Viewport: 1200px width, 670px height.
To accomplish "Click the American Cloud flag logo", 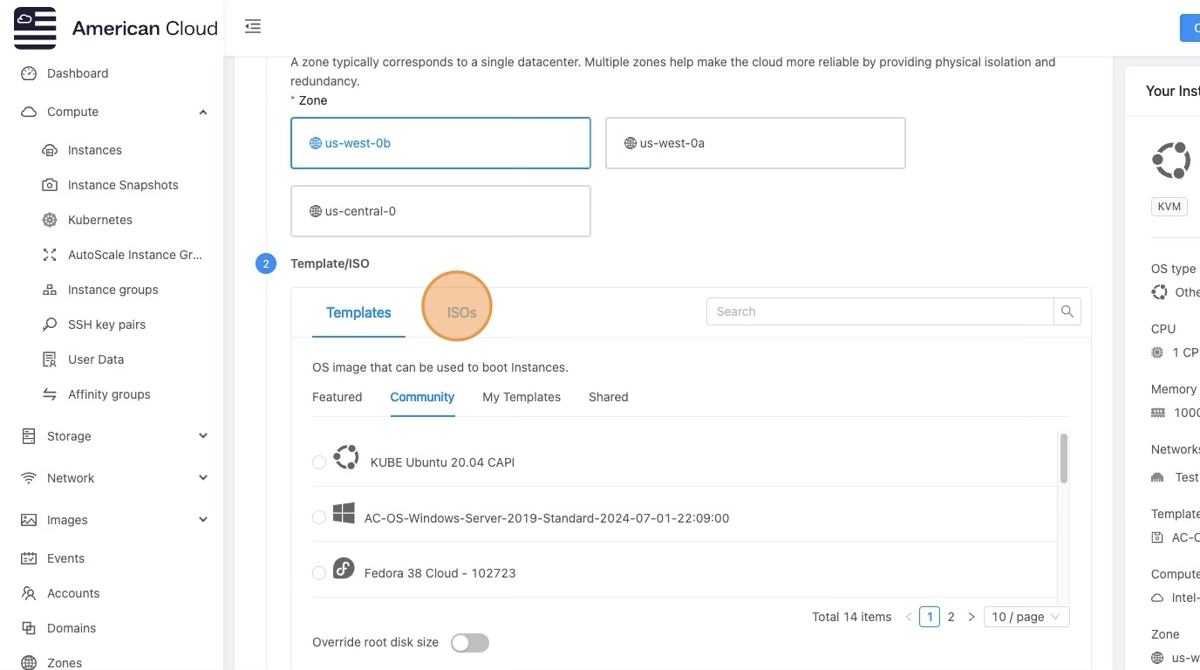I will [35, 28].
